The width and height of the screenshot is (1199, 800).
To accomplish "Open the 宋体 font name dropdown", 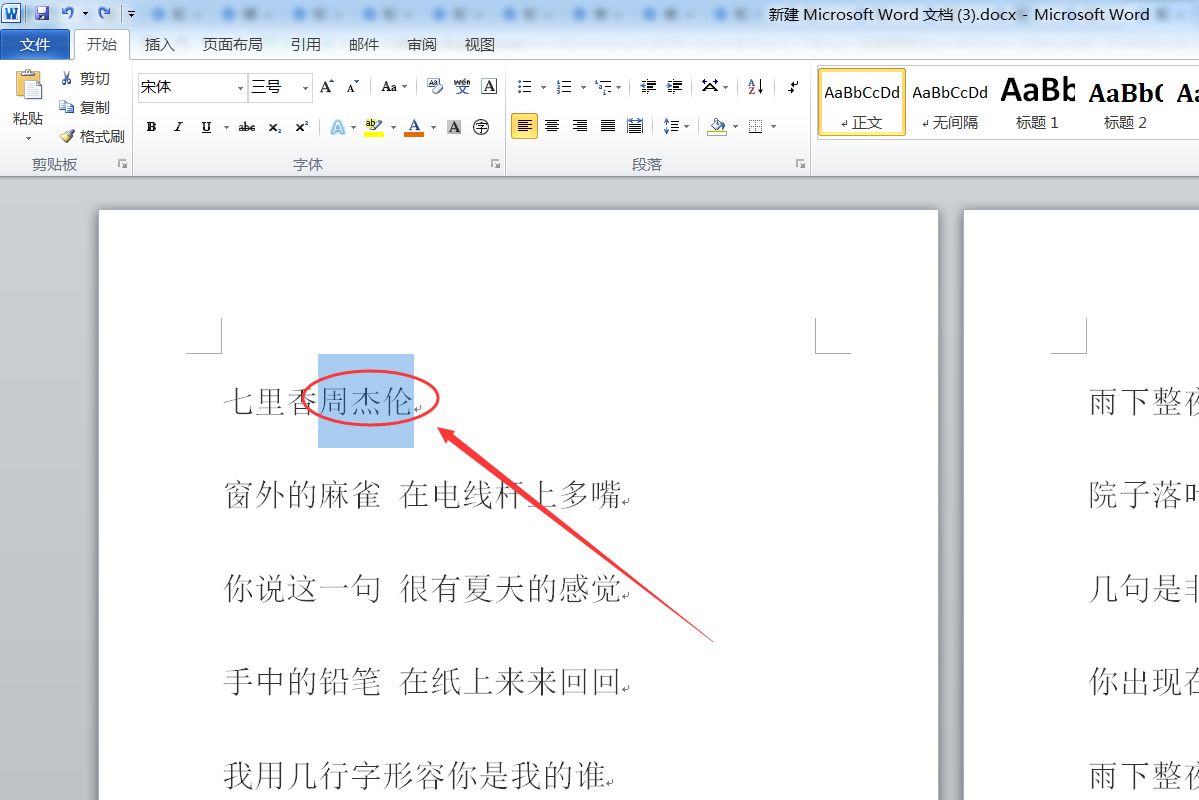I will (x=240, y=88).
